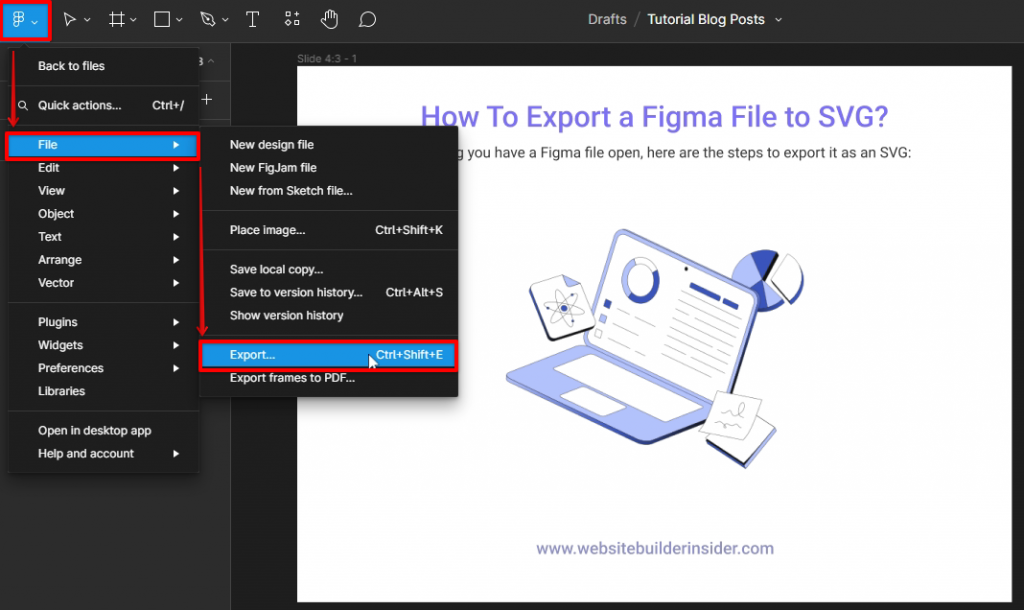Open the Resources components icon

click(x=292, y=19)
